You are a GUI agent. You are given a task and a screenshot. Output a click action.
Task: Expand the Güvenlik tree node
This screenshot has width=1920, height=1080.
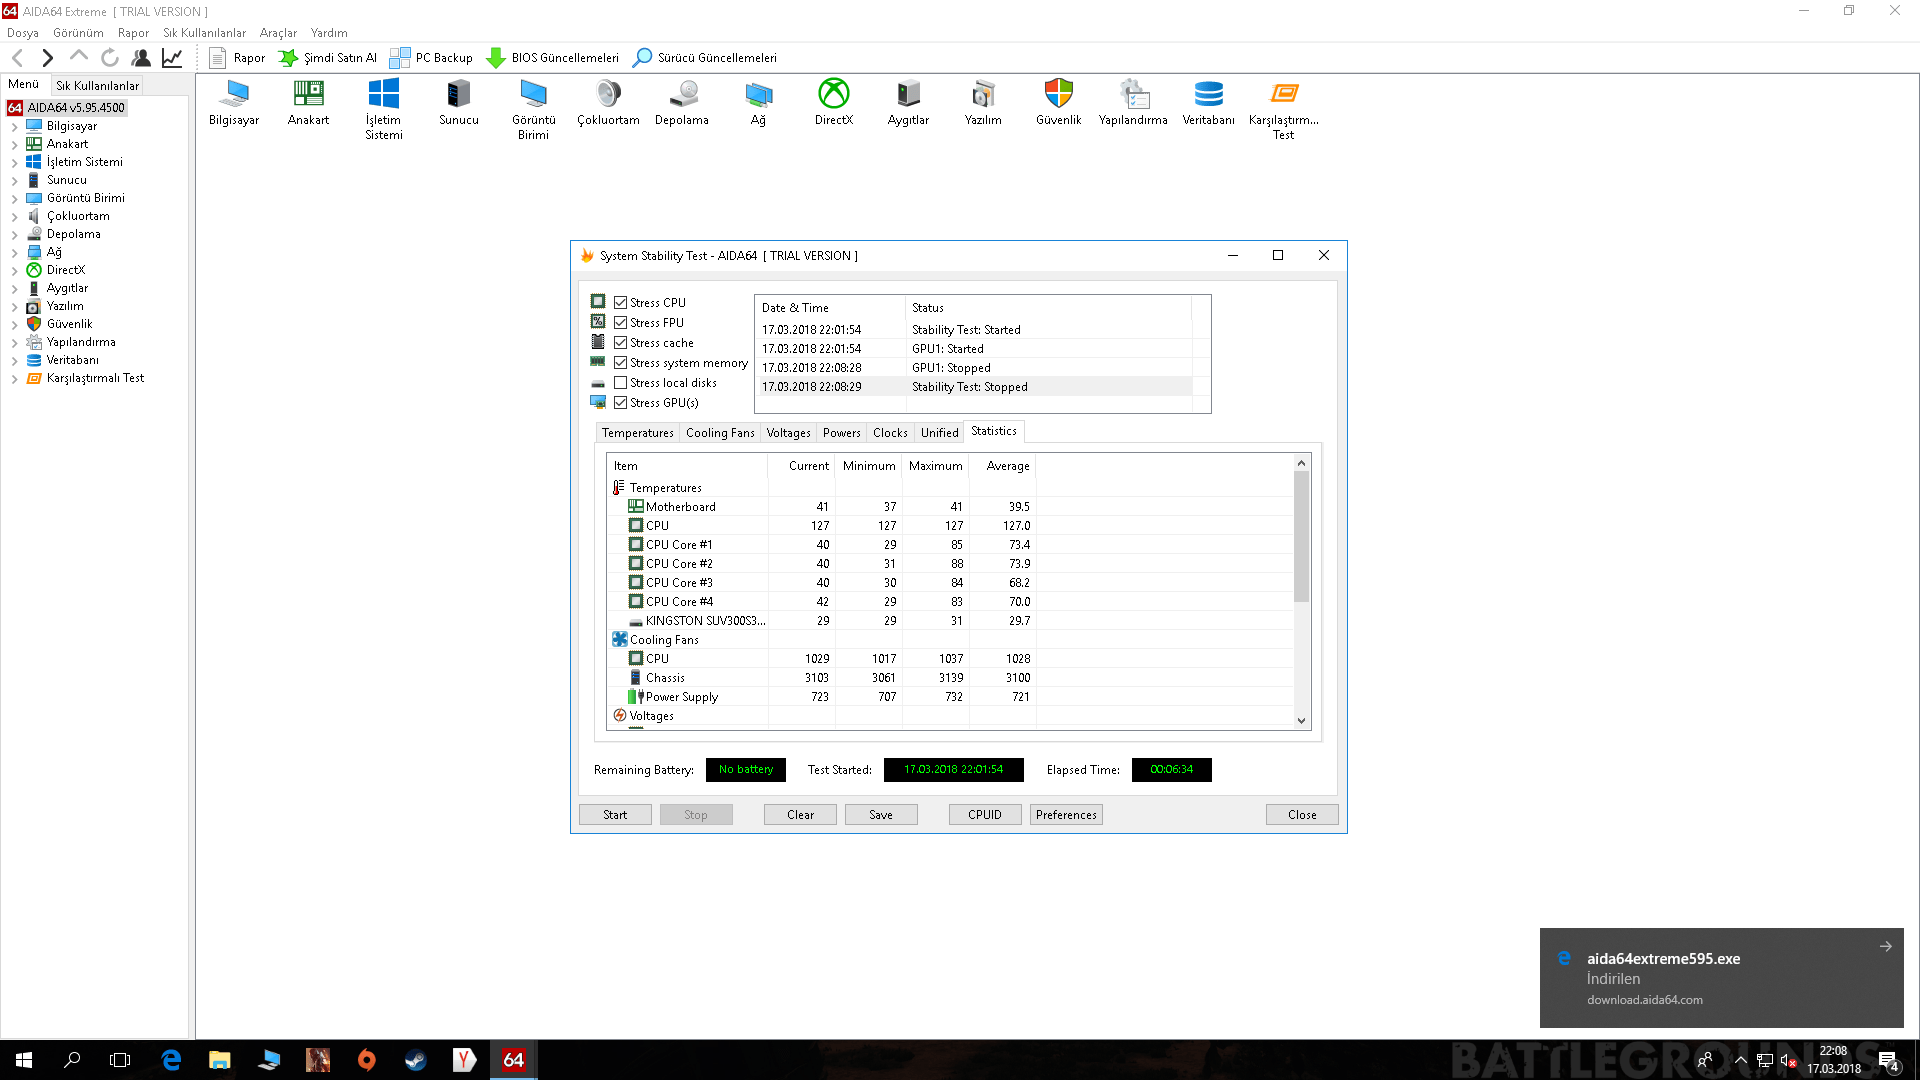pyautogui.click(x=14, y=324)
